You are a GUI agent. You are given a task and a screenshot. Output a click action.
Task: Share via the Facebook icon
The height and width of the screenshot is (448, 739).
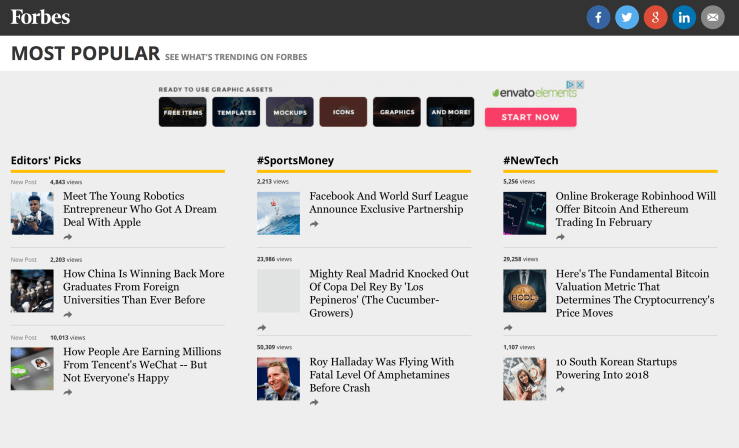pyautogui.click(x=598, y=17)
